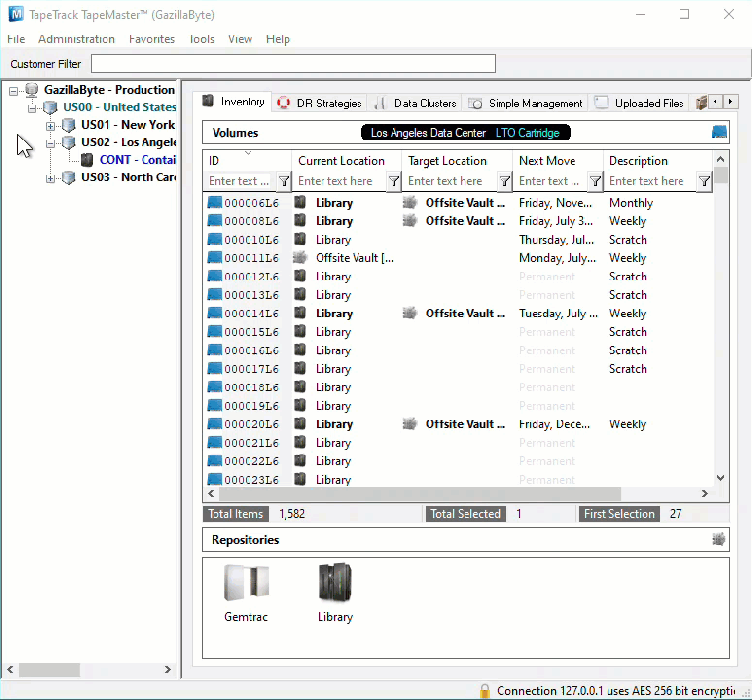Click the offsite vault icon in row 000C11L6
The width and height of the screenshot is (752, 700).
pyautogui.click(x=300, y=257)
